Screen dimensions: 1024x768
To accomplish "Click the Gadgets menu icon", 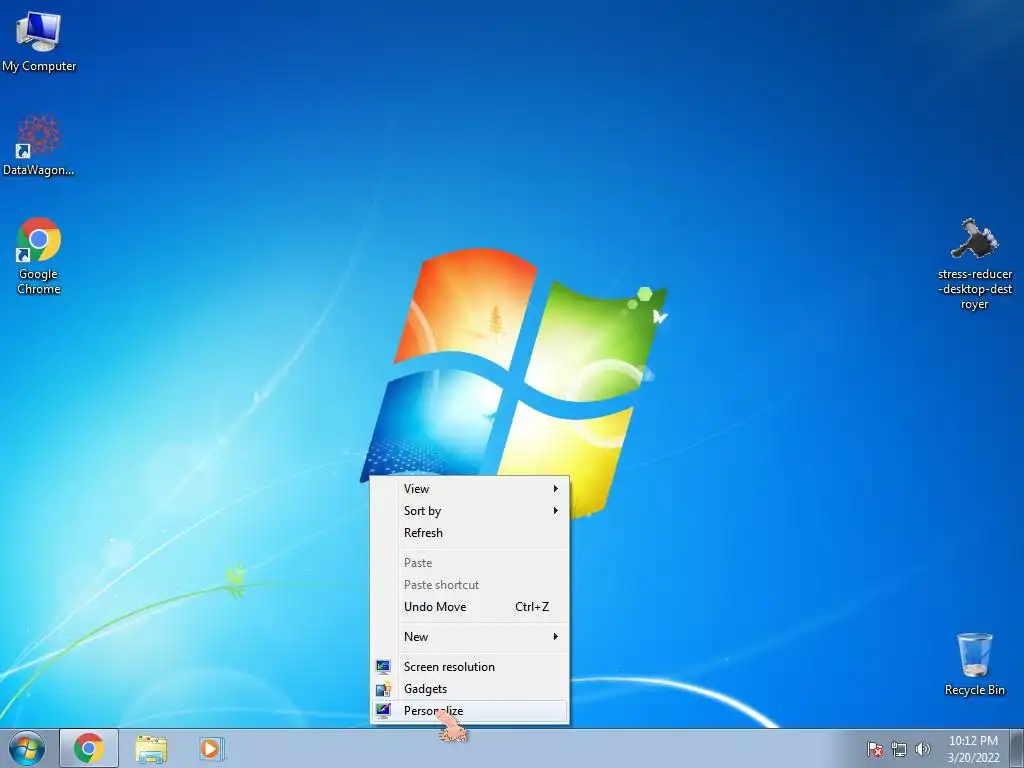I will (383, 689).
